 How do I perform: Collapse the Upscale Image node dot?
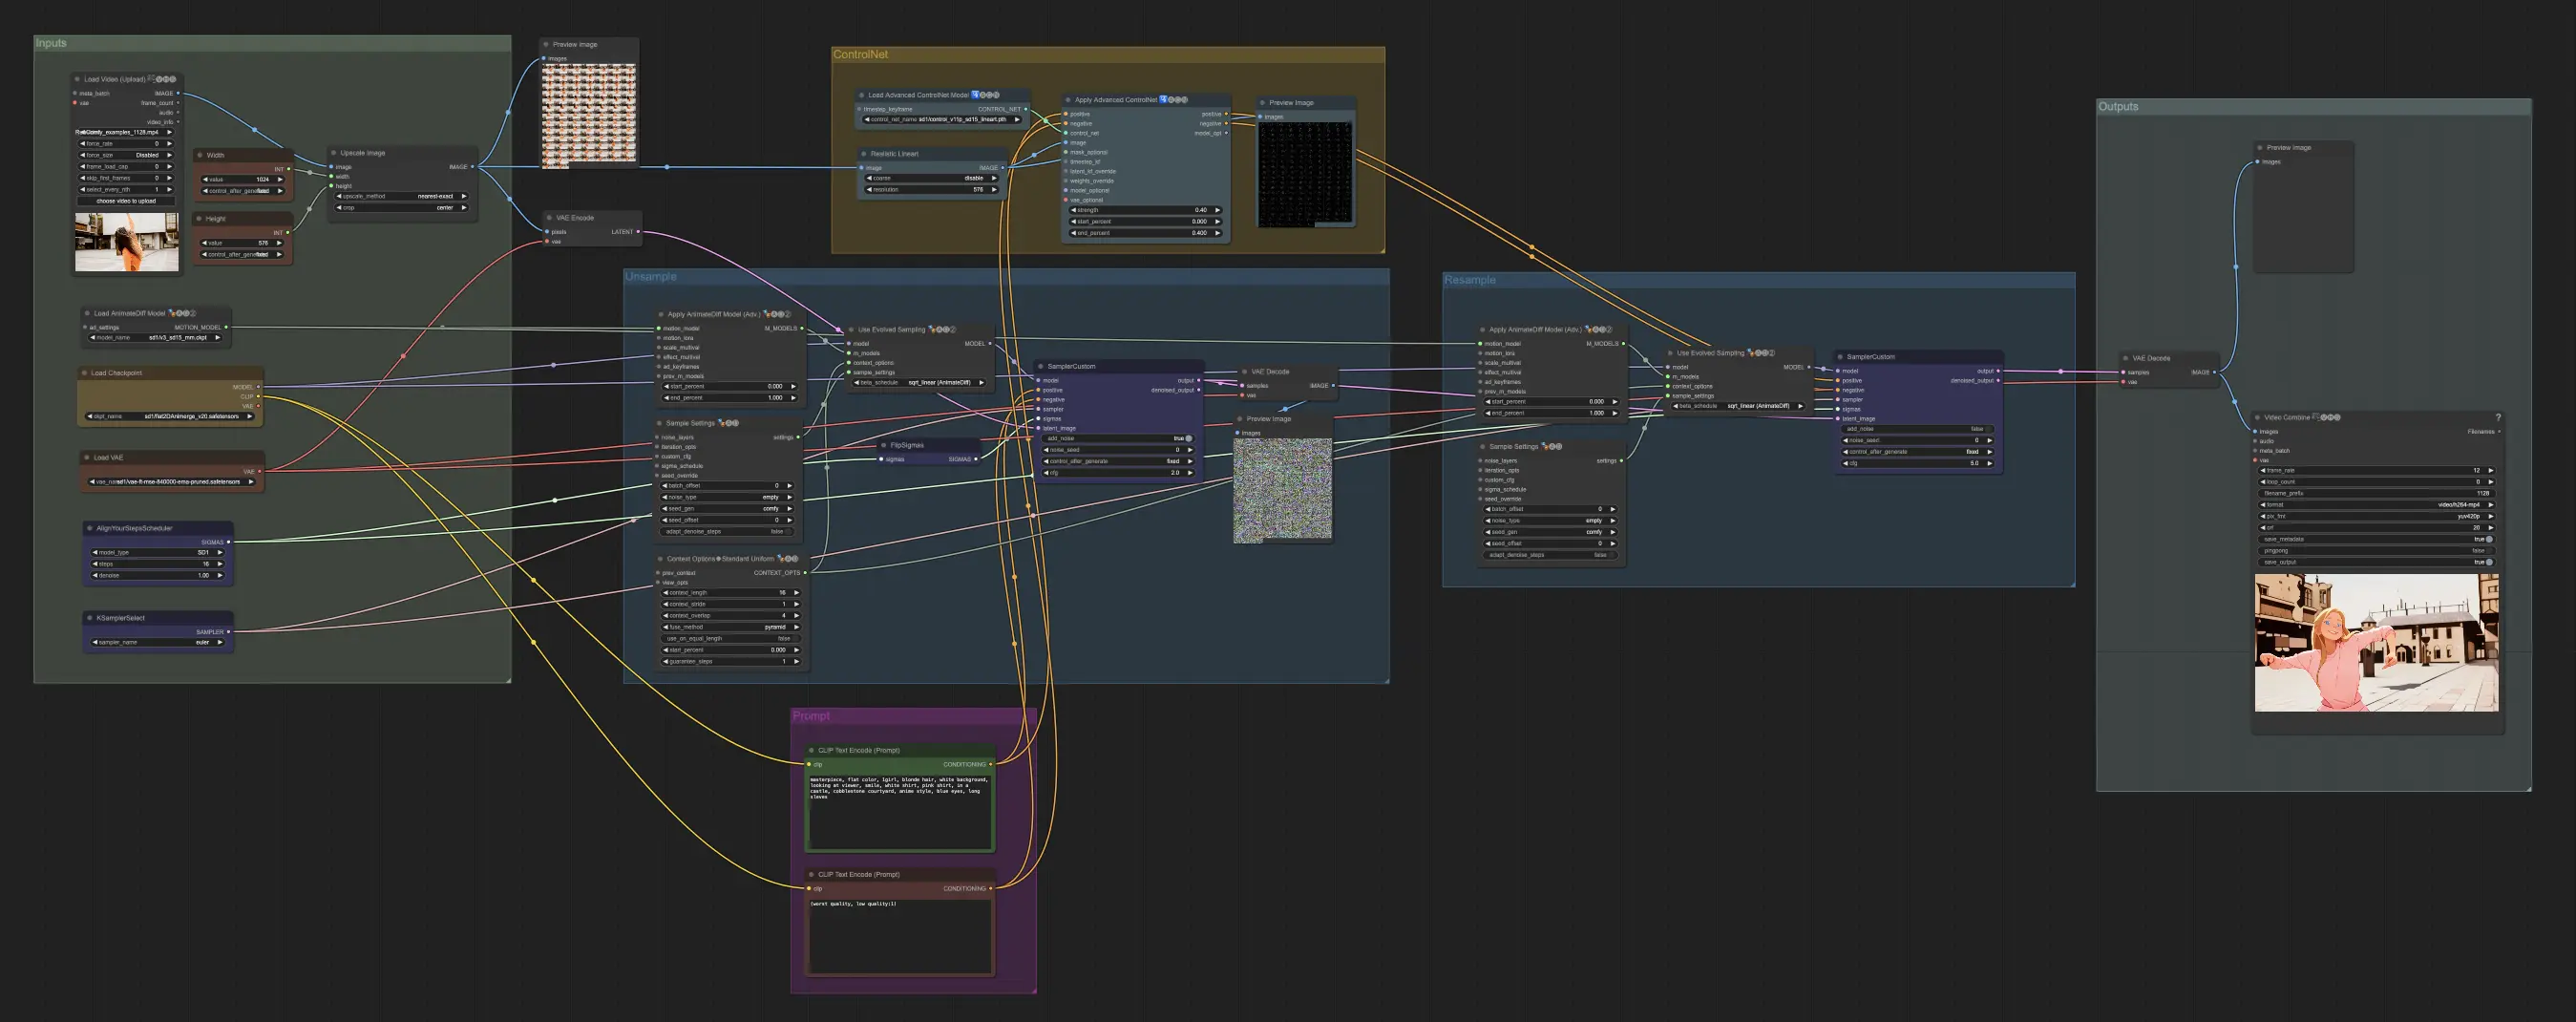(333, 153)
